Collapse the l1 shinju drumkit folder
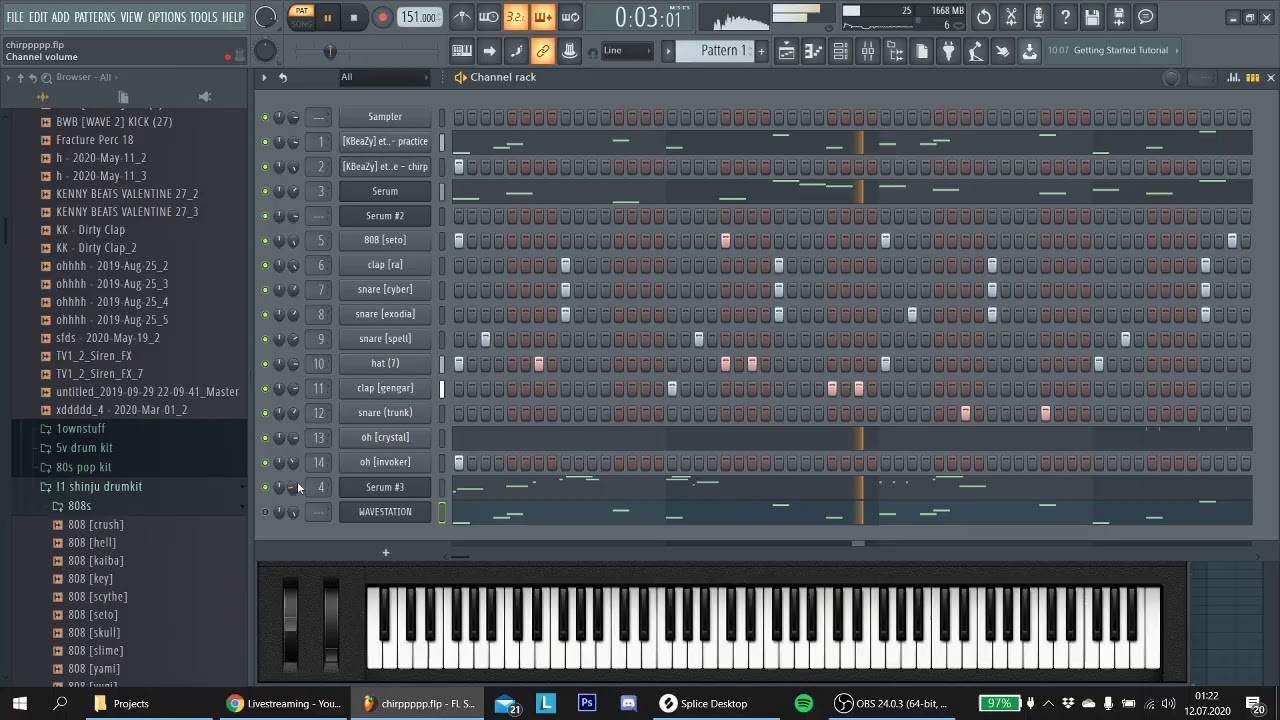The image size is (1280, 720). coord(98,487)
